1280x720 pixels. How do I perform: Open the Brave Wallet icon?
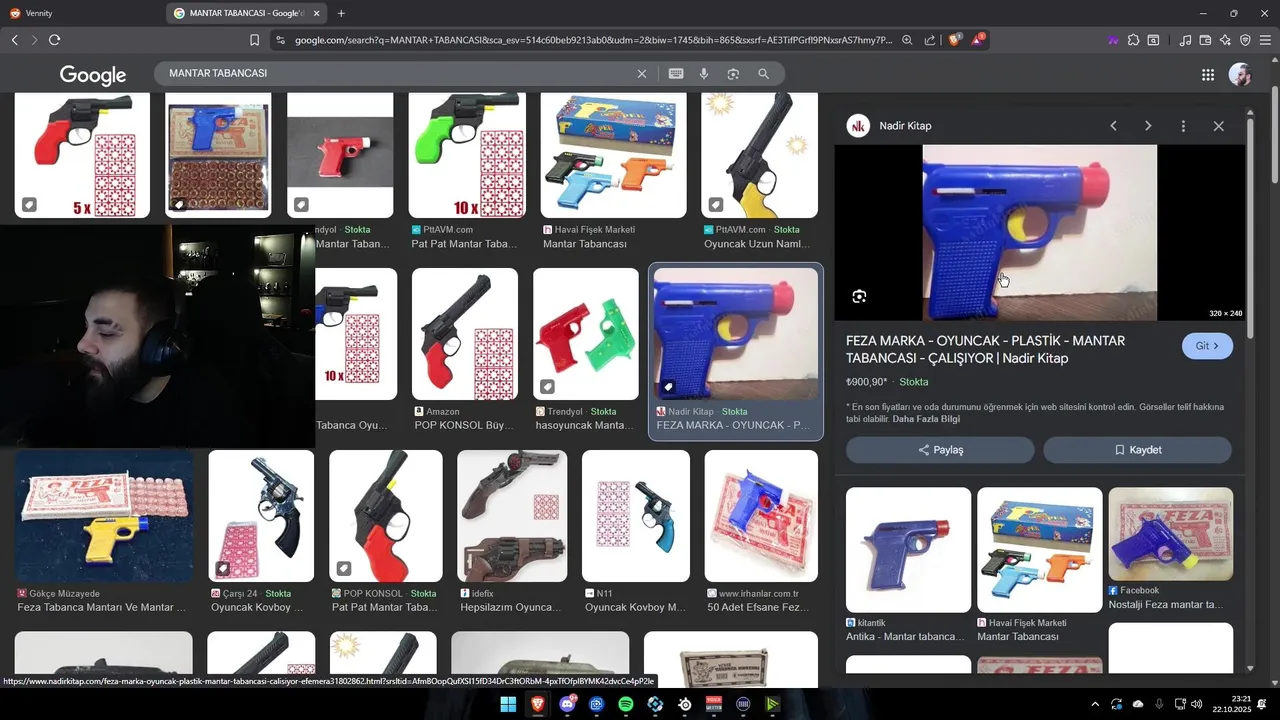pyautogui.click(x=1205, y=40)
